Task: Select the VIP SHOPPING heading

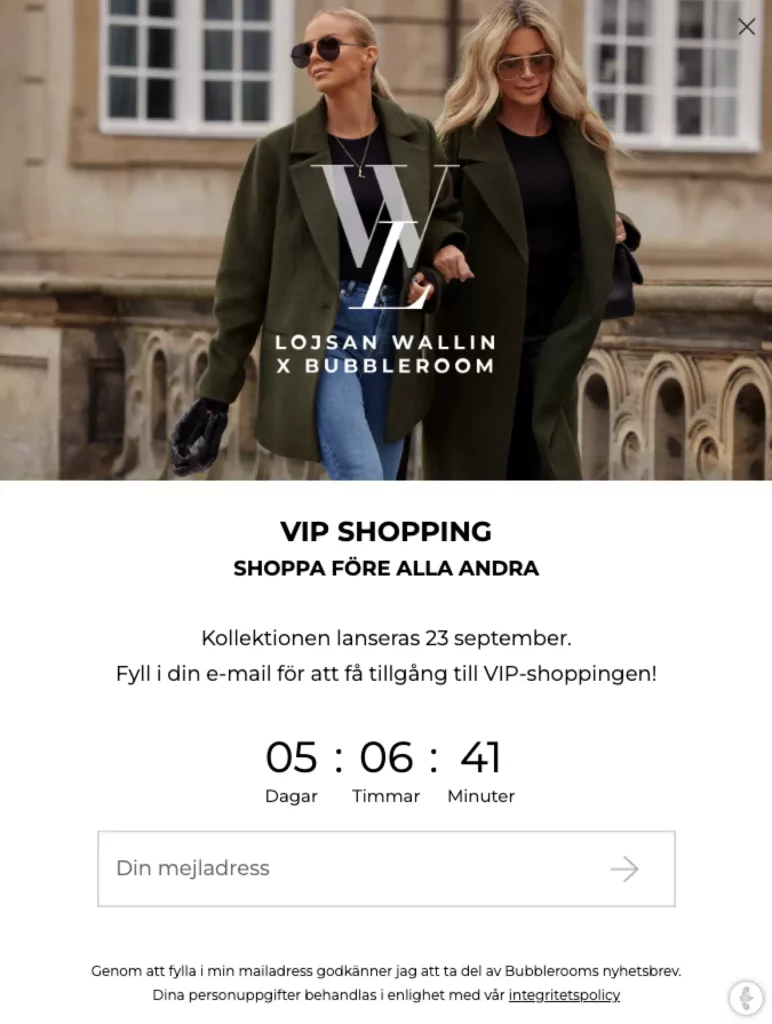Action: (x=386, y=531)
